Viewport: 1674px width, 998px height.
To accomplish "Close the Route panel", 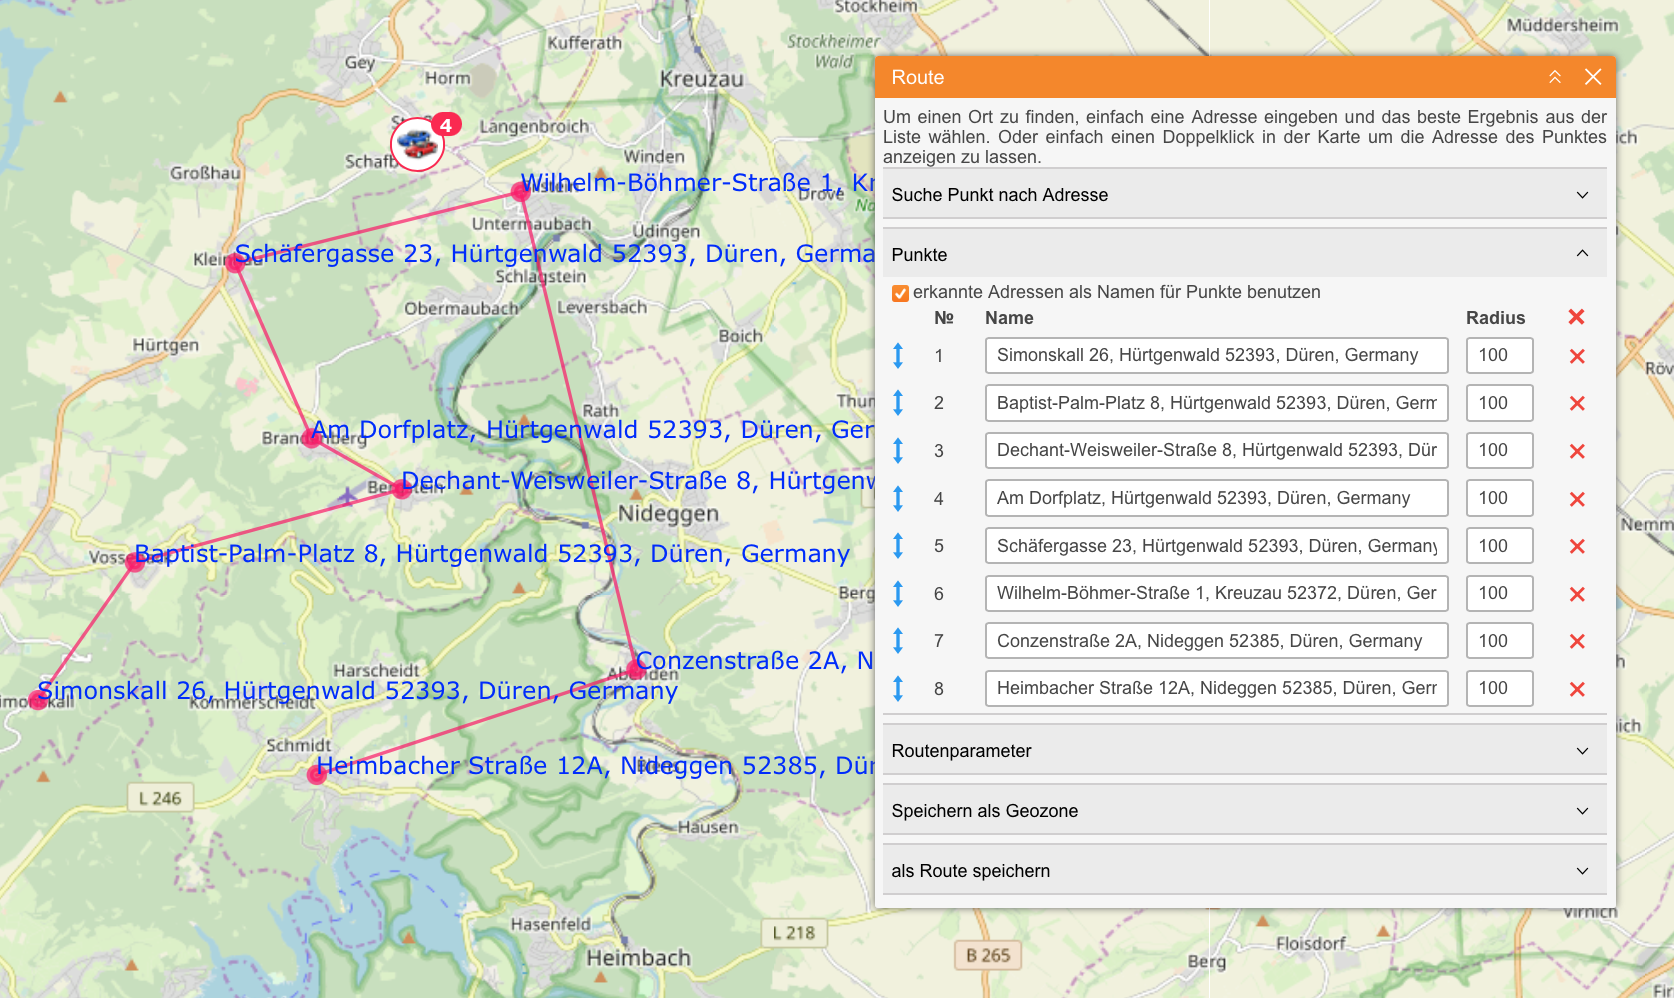I will tap(1593, 77).
